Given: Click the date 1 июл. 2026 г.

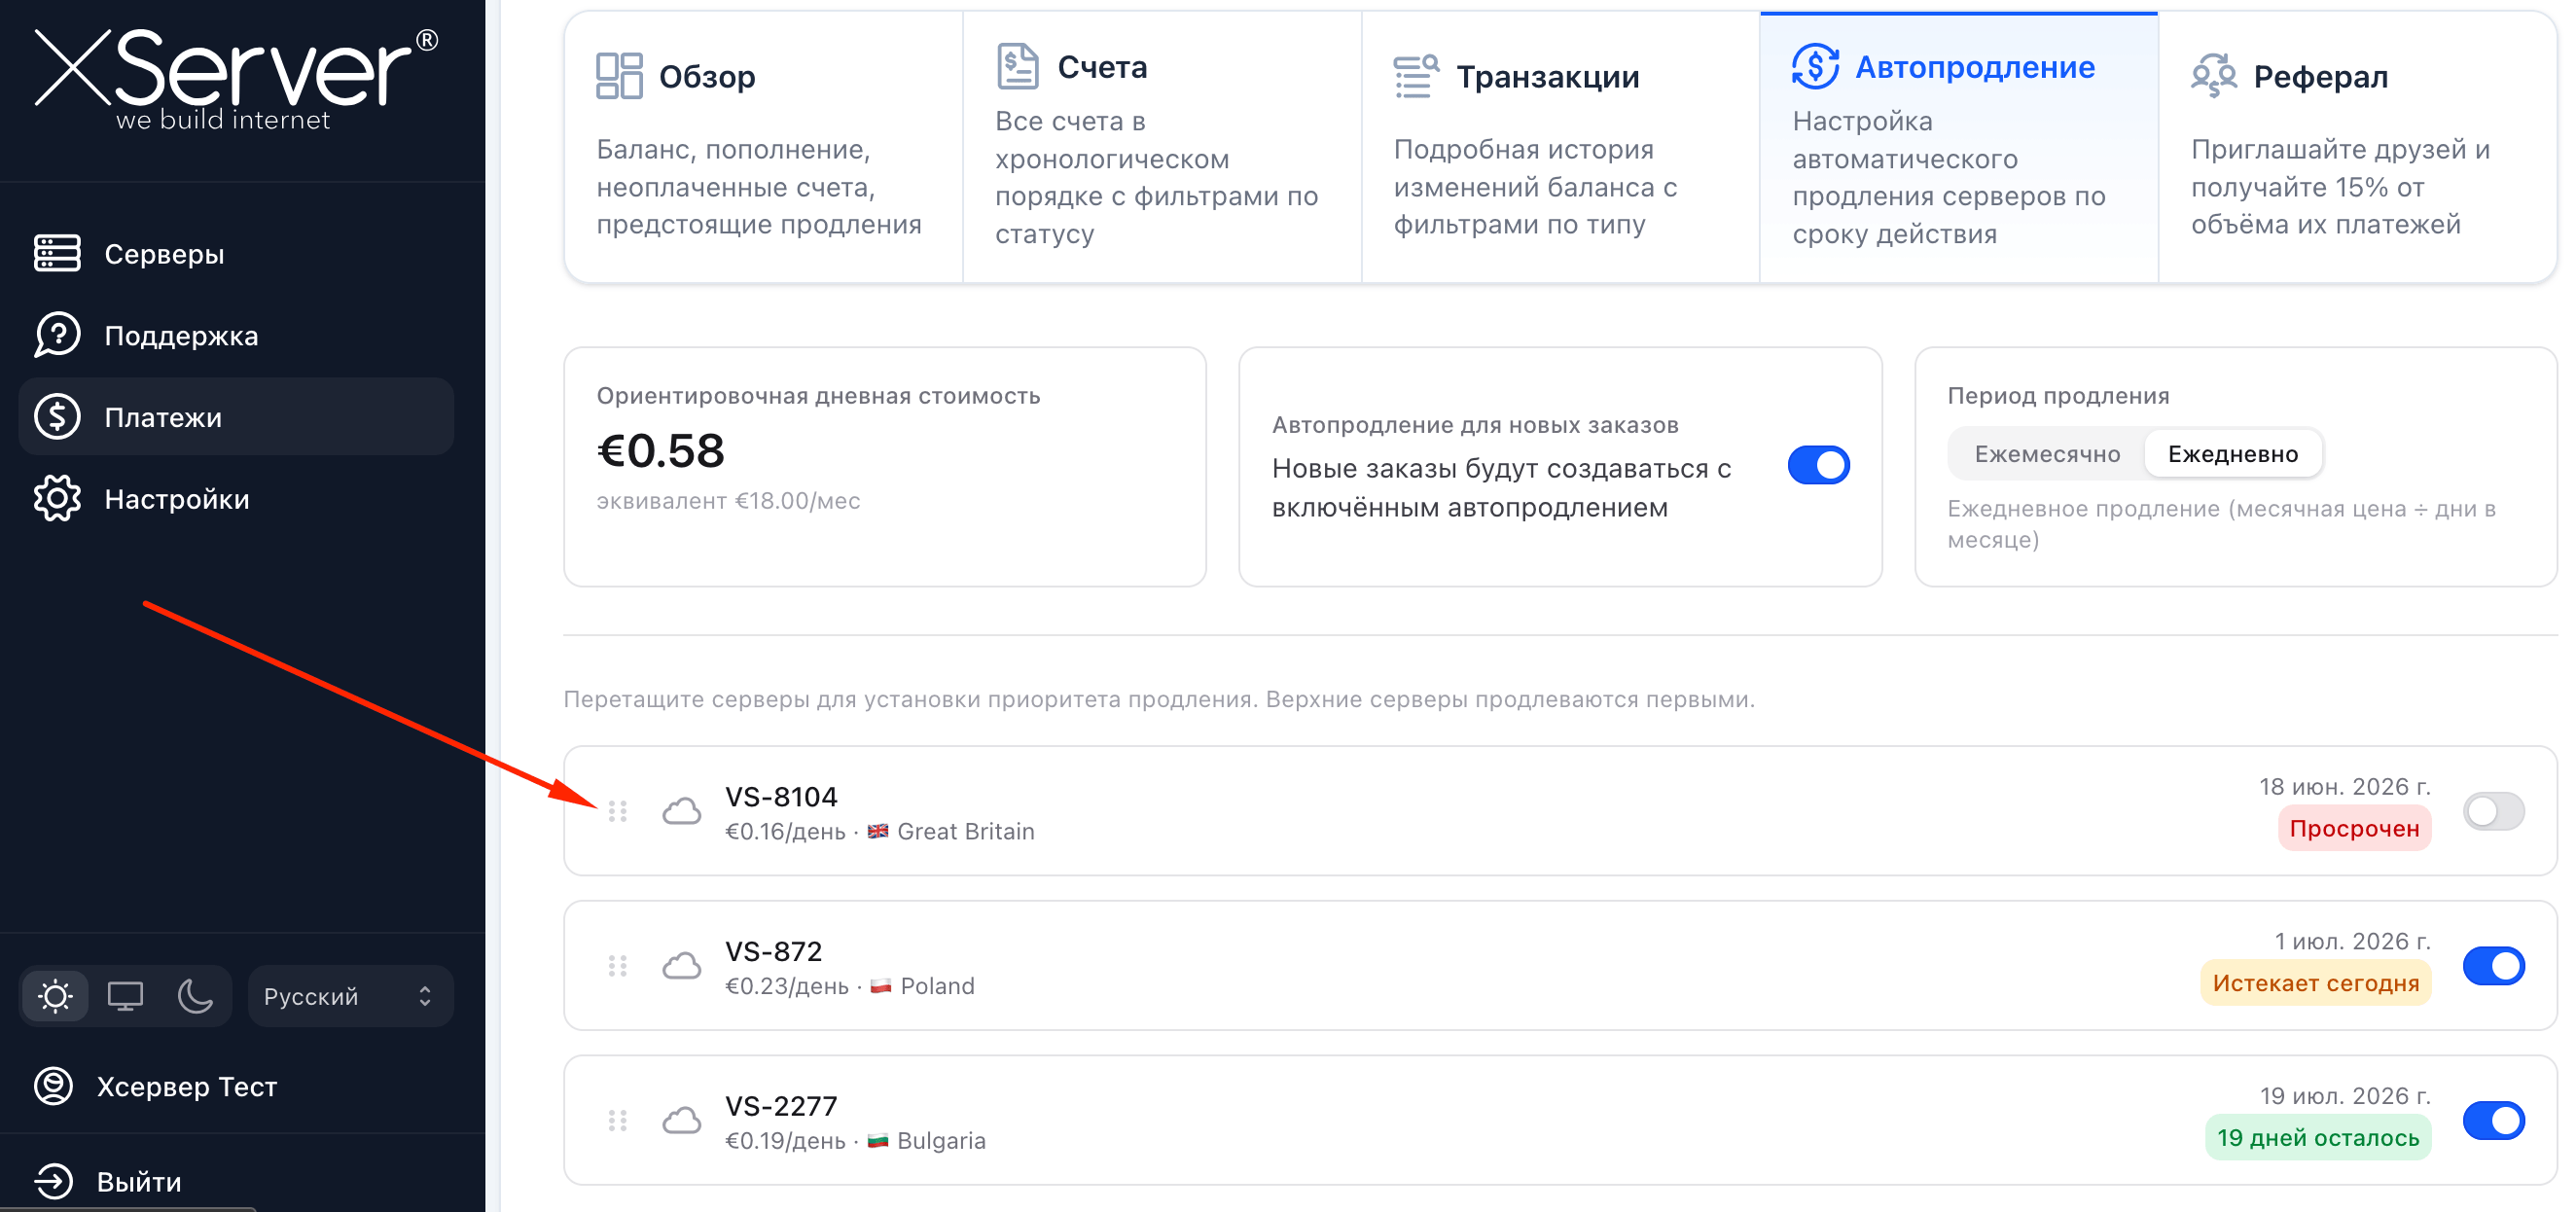Looking at the screenshot, I should click(2352, 942).
